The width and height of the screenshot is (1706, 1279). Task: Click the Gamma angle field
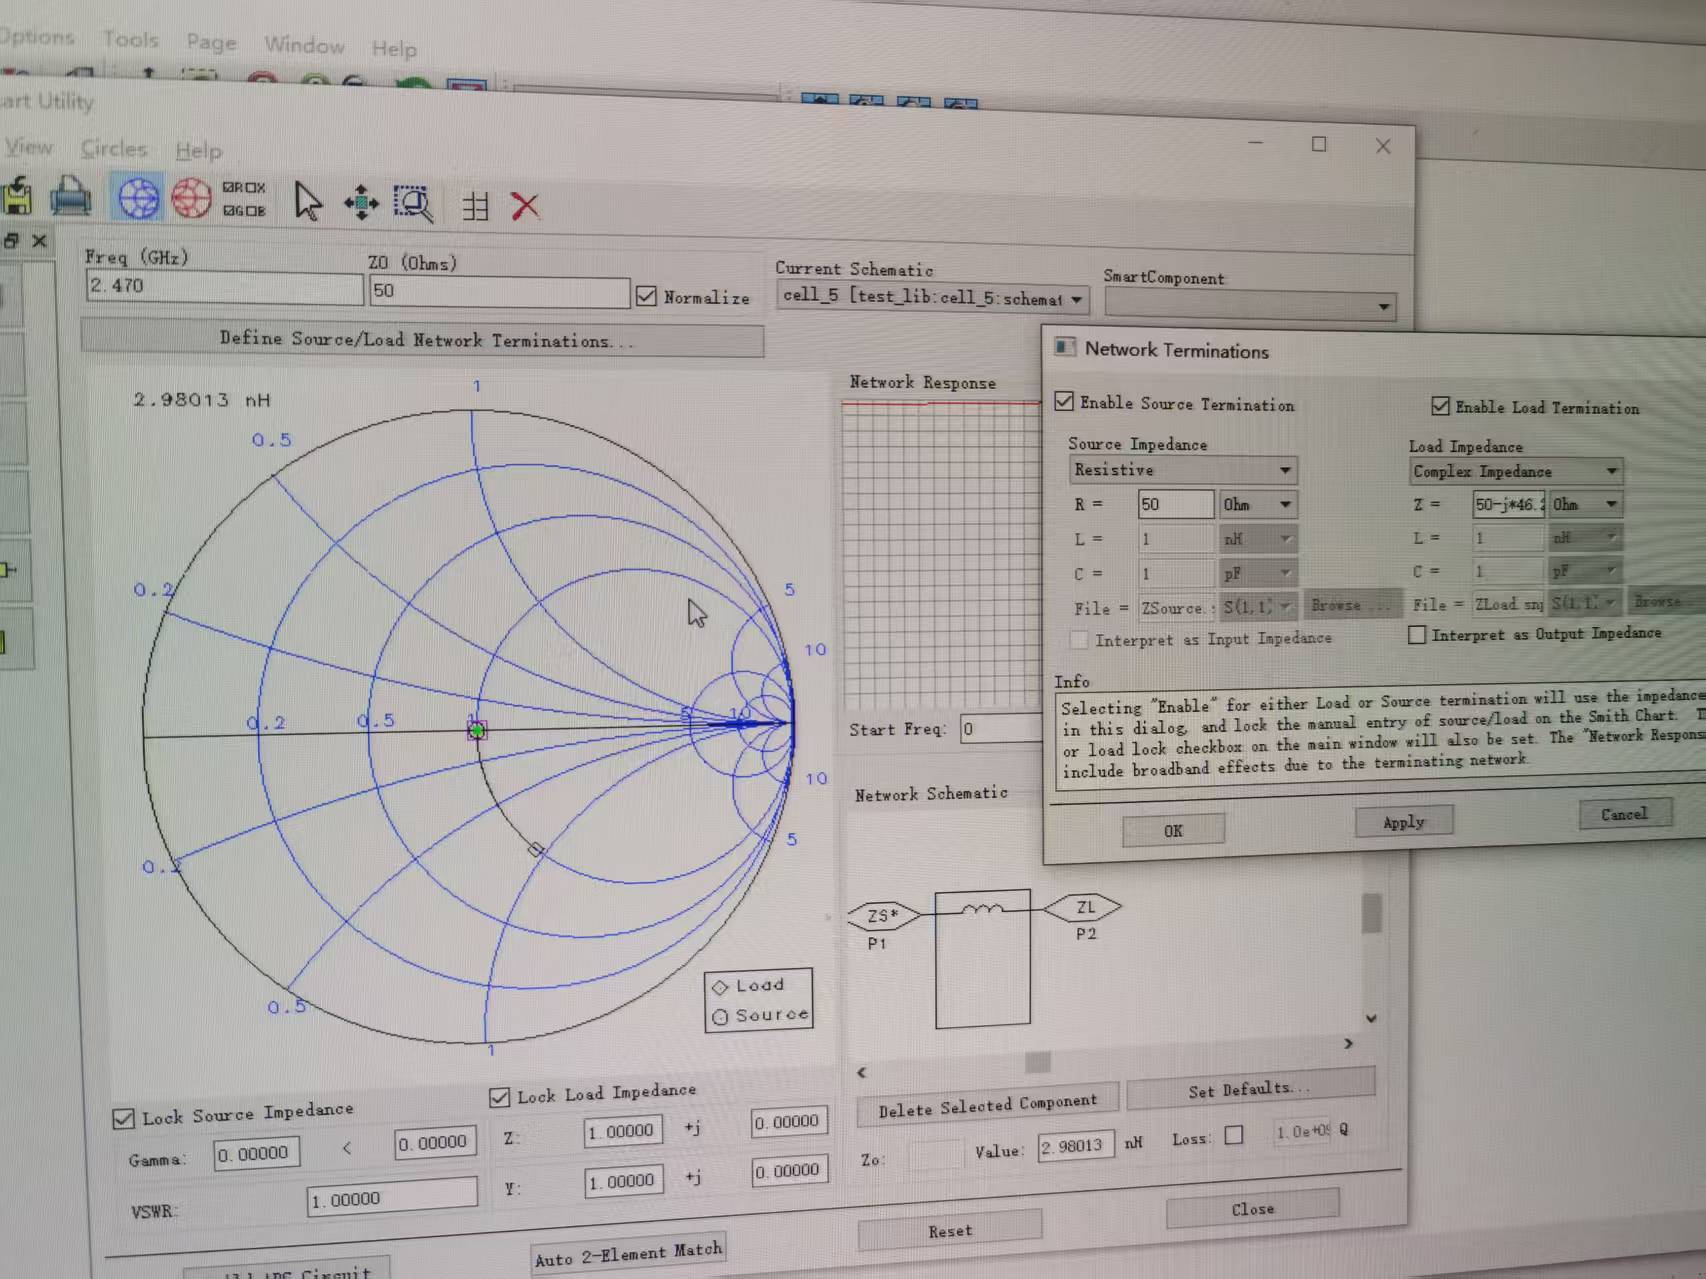(435, 1142)
